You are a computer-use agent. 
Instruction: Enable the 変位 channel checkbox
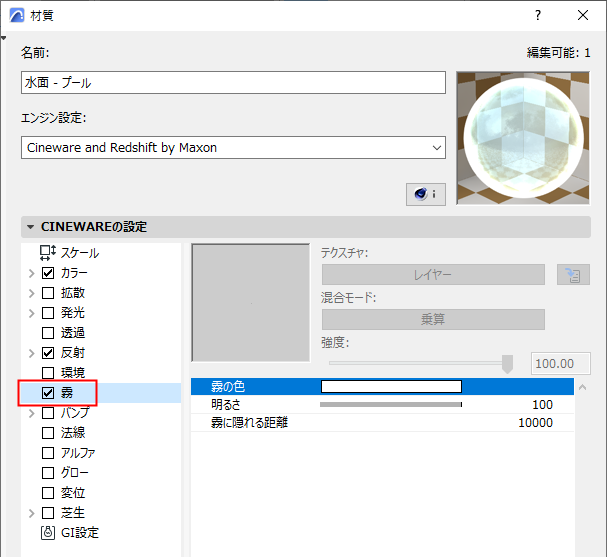point(48,493)
